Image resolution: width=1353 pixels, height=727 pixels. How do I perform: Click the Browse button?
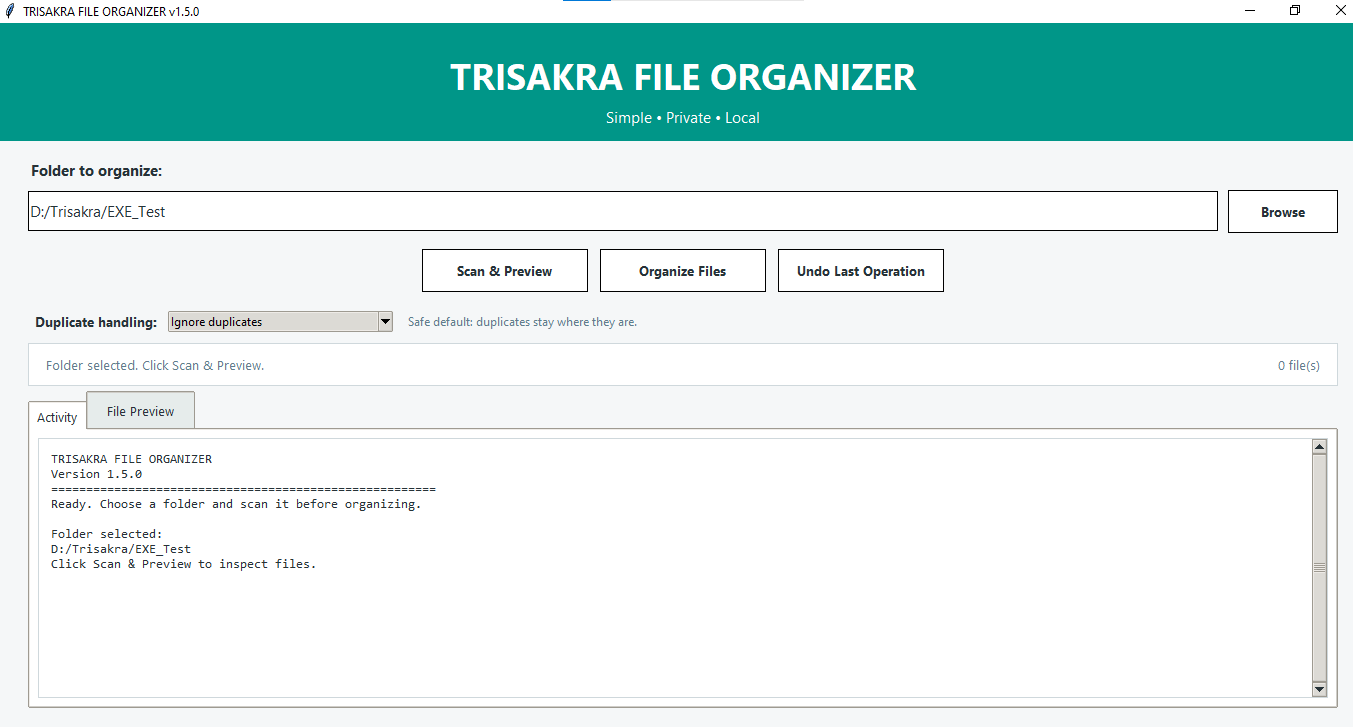pos(1282,212)
